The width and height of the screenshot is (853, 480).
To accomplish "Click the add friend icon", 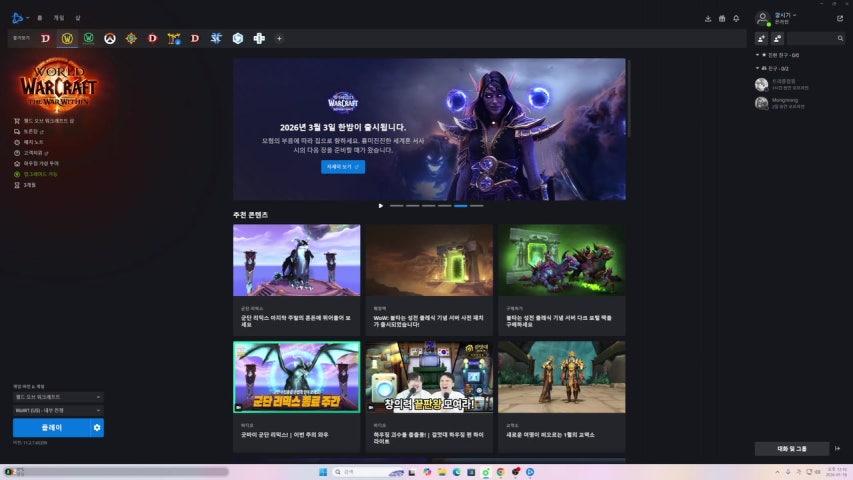I will point(761,38).
